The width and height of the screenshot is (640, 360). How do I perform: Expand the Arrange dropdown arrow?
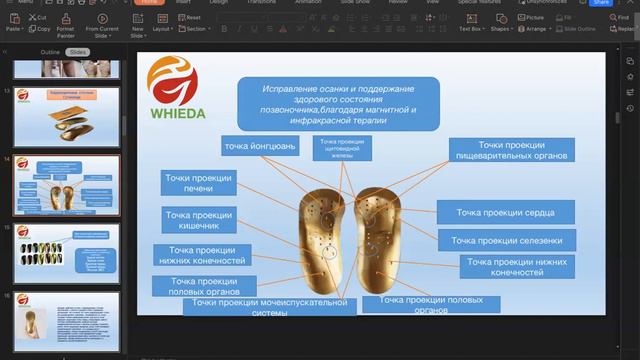point(550,29)
